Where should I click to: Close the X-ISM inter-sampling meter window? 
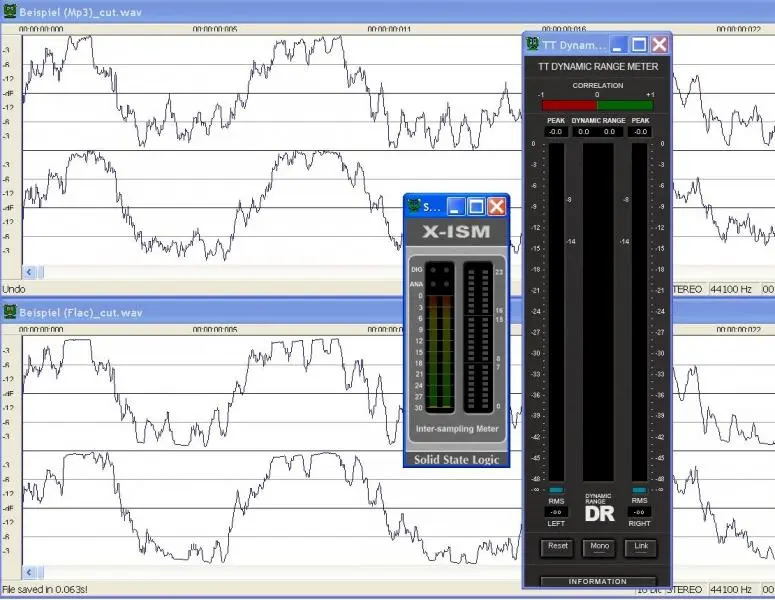pos(496,207)
